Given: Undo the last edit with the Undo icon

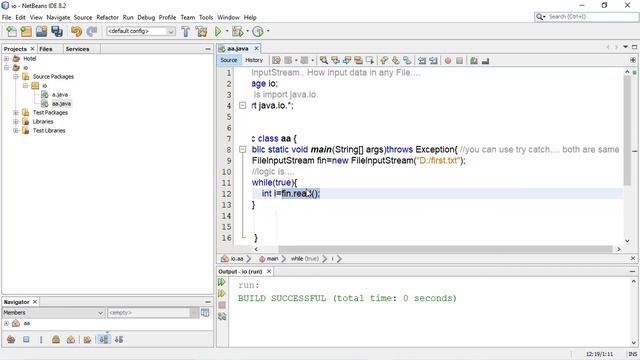Looking at the screenshot, I should (76, 31).
